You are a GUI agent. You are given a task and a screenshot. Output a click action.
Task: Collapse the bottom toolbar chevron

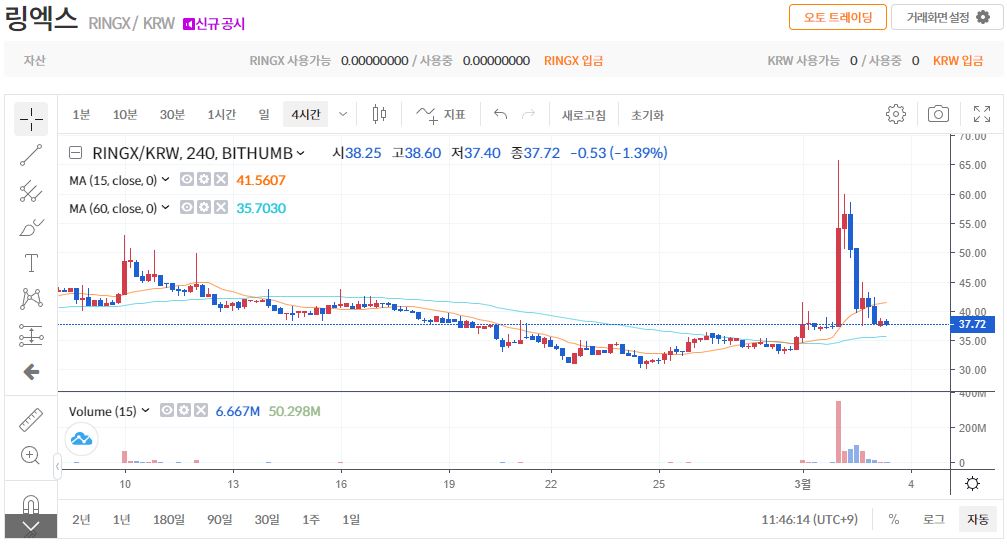[x=31, y=527]
